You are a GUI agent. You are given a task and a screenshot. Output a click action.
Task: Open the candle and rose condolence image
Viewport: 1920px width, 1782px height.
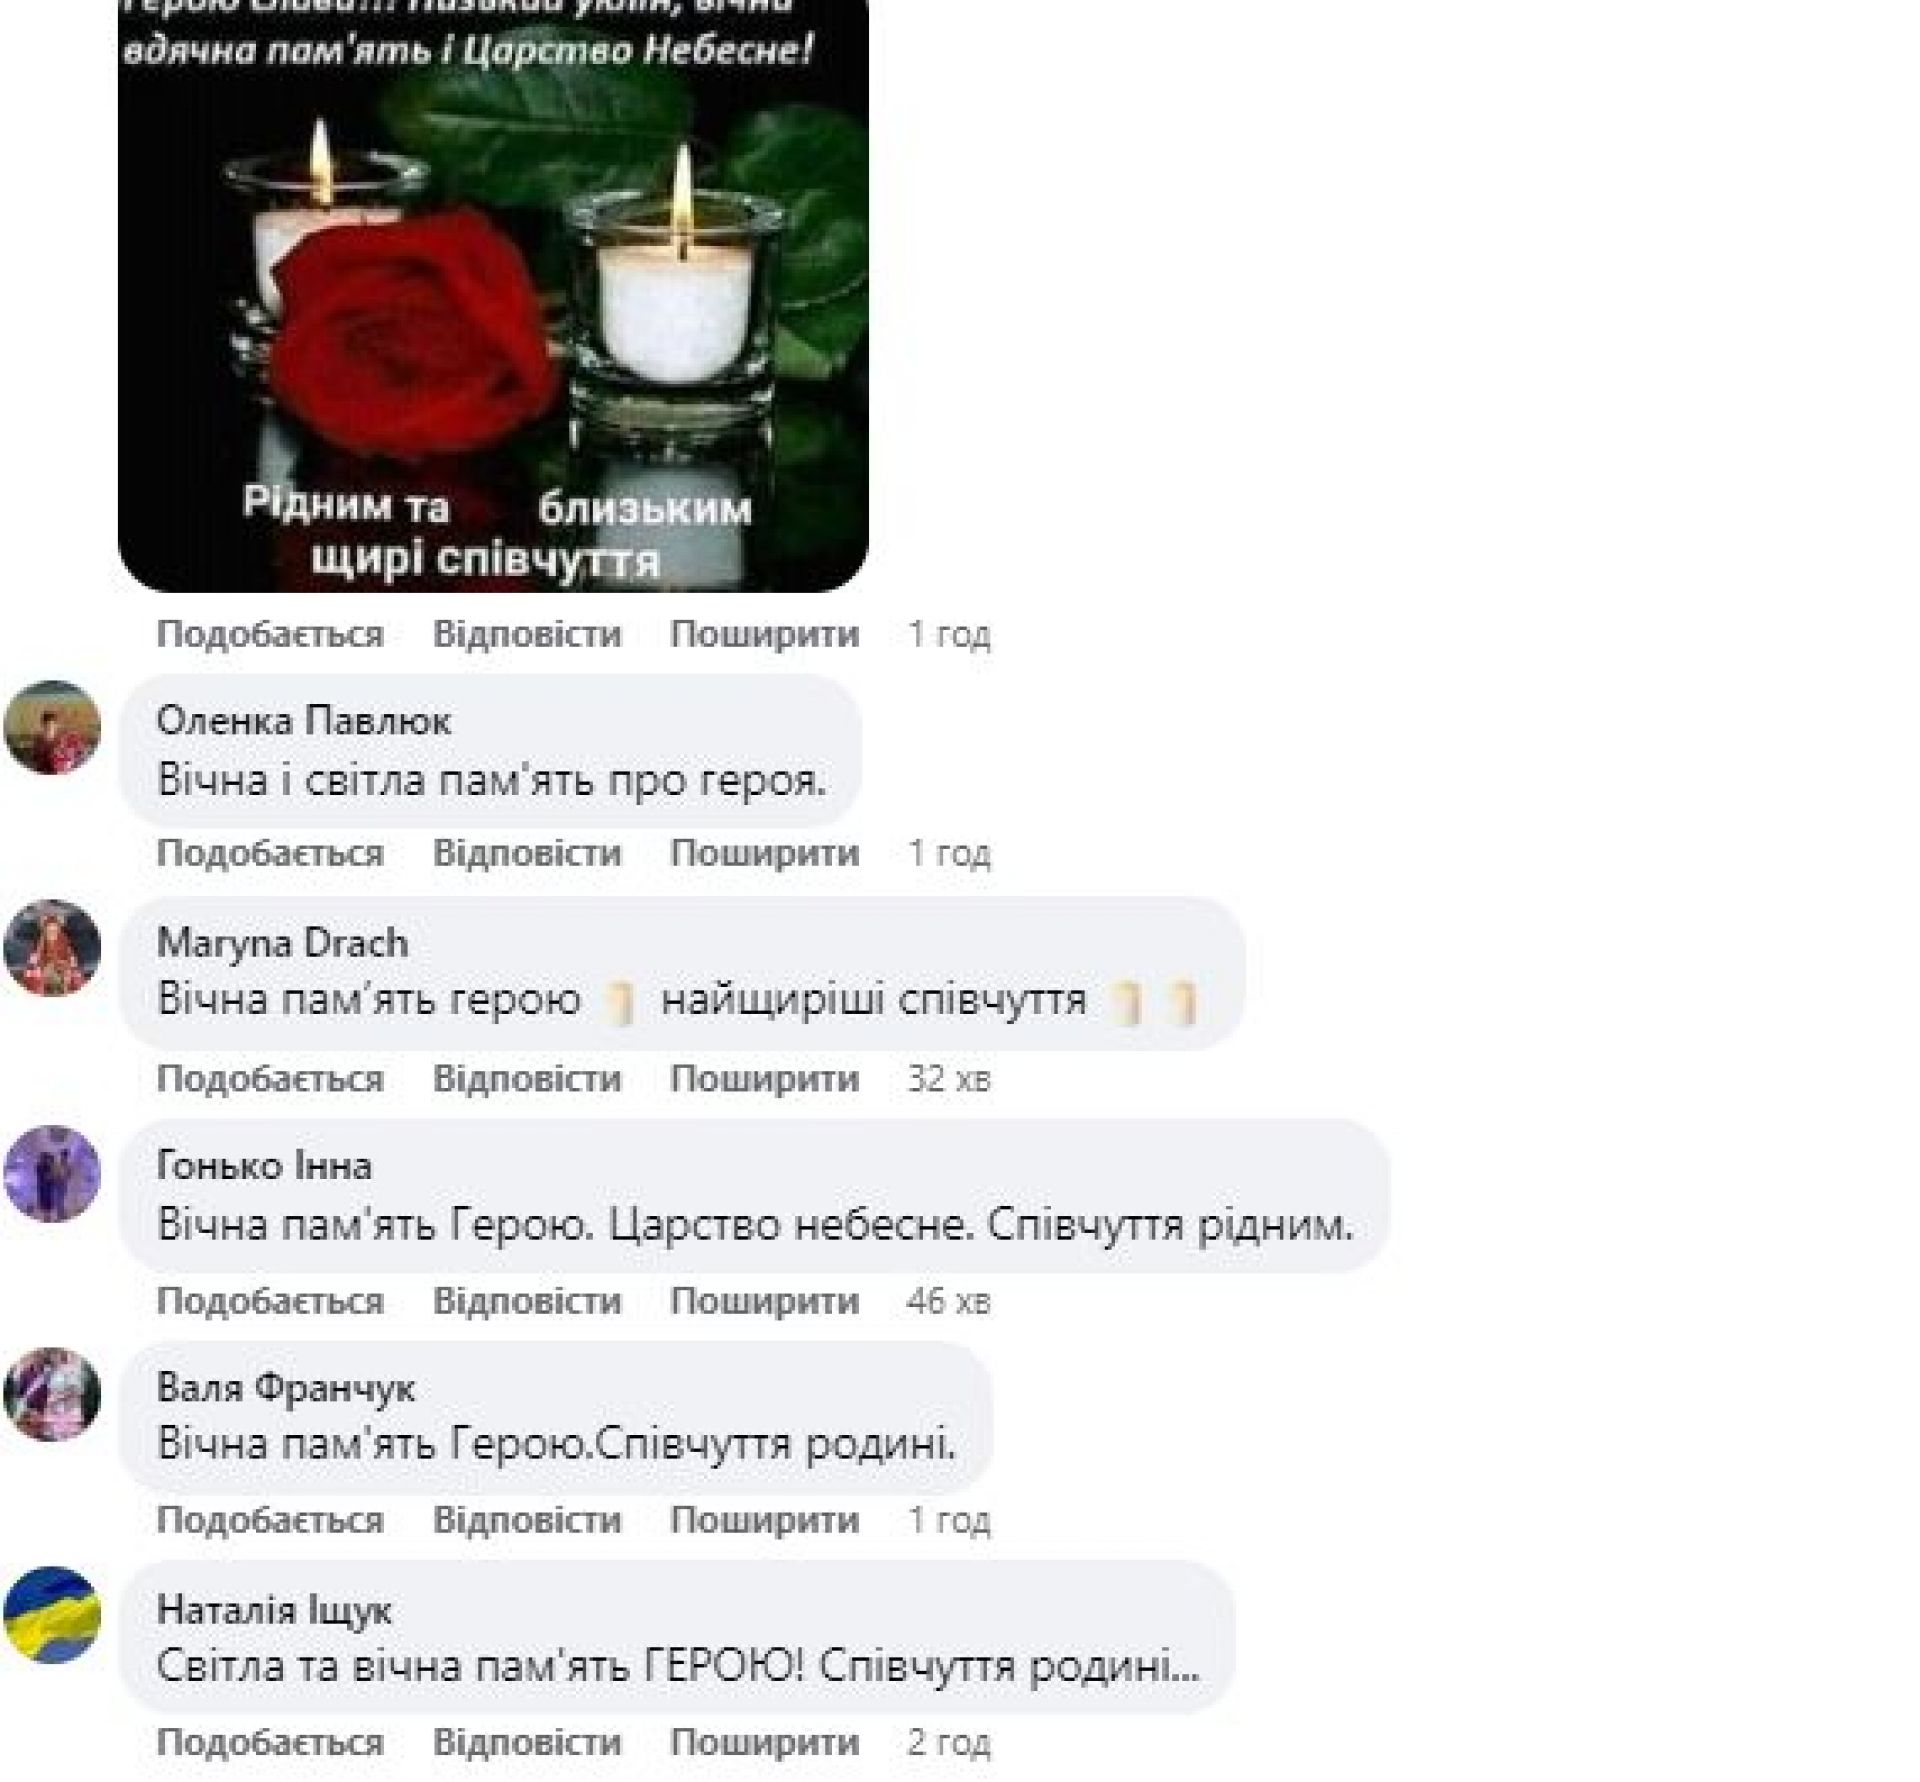[x=493, y=296]
